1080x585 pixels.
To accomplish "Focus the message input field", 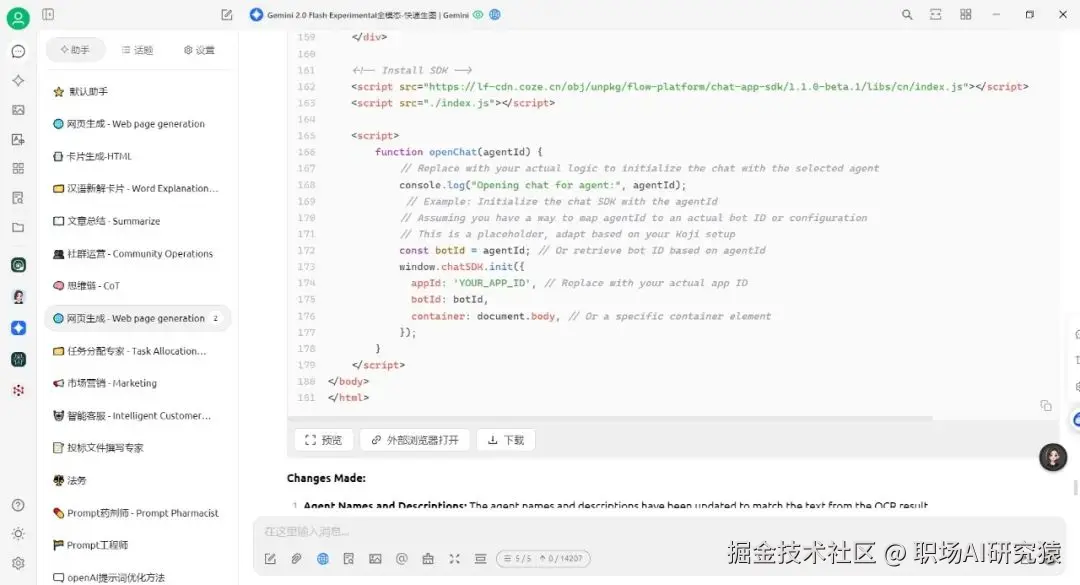I will tap(658, 531).
